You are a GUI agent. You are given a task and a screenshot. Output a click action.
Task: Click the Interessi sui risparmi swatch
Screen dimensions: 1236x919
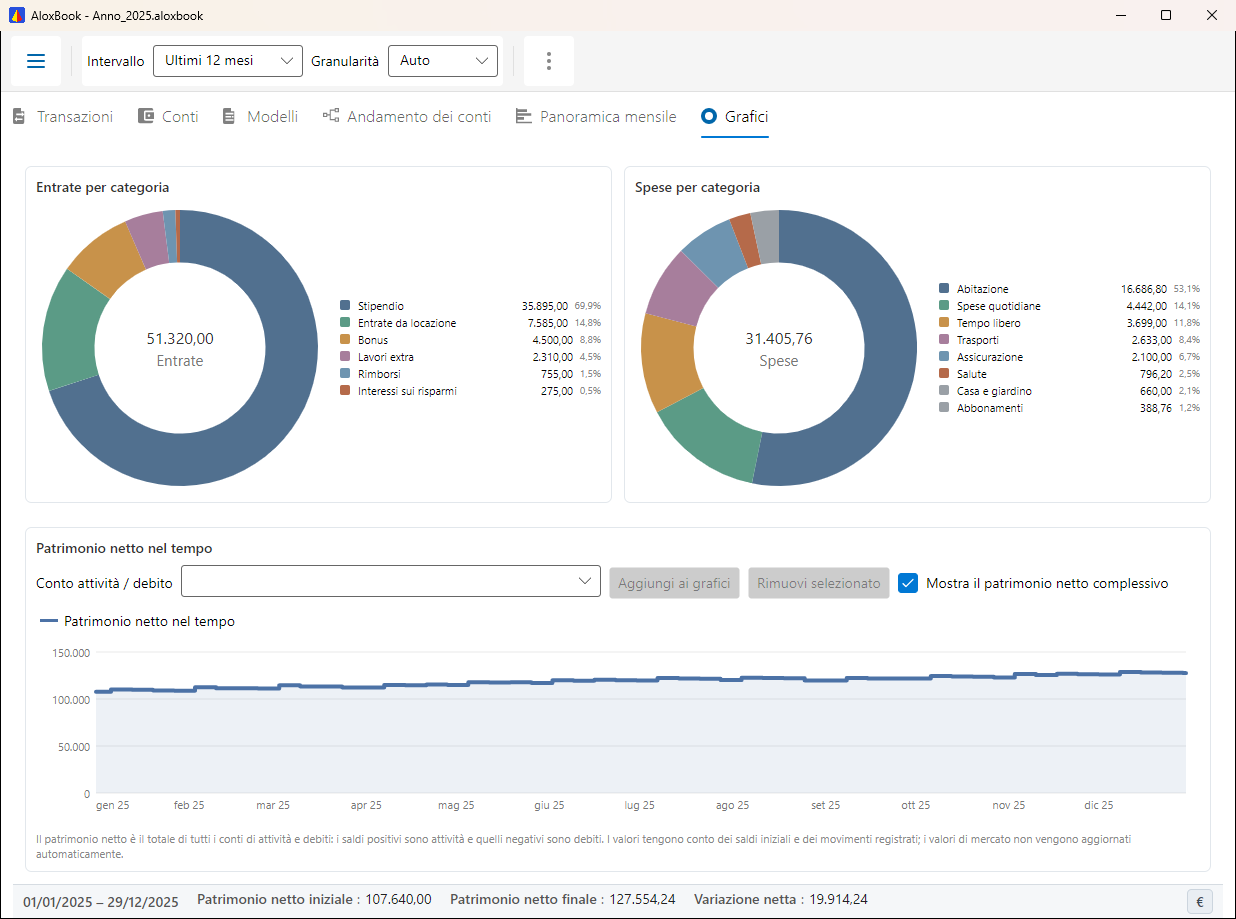[x=345, y=391]
